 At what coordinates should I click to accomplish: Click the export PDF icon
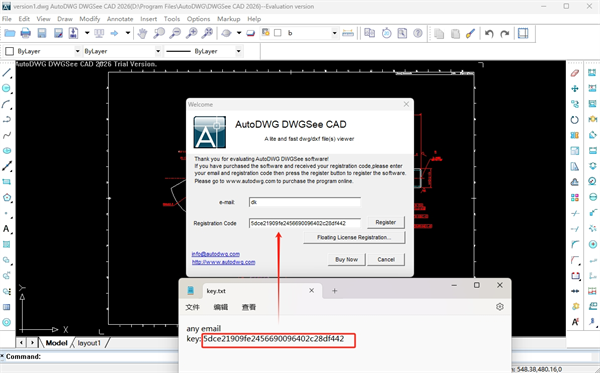click(x=73, y=33)
